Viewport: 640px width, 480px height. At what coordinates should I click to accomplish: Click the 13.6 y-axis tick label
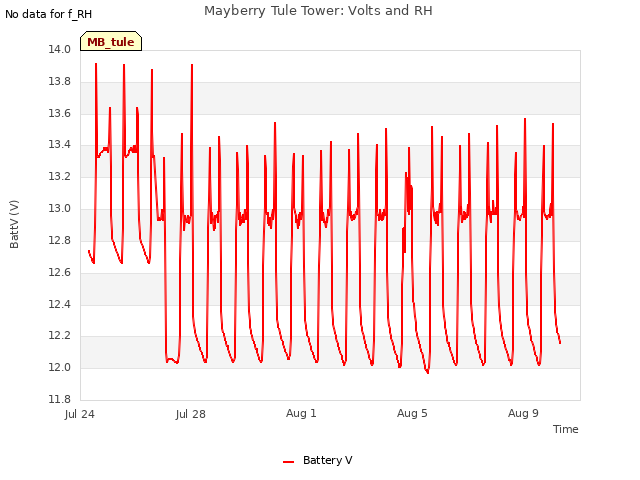(60, 113)
